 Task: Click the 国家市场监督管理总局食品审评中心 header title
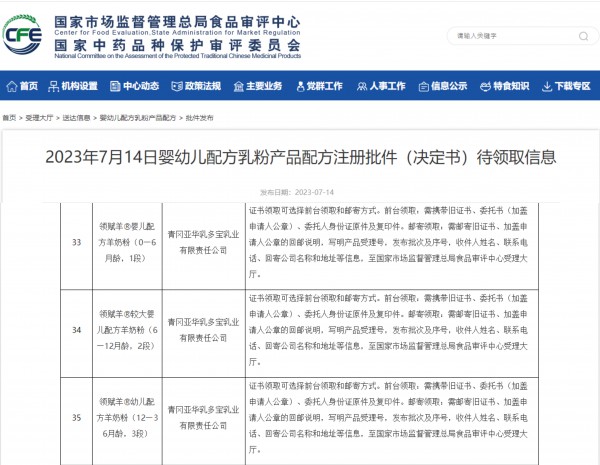[177, 22]
